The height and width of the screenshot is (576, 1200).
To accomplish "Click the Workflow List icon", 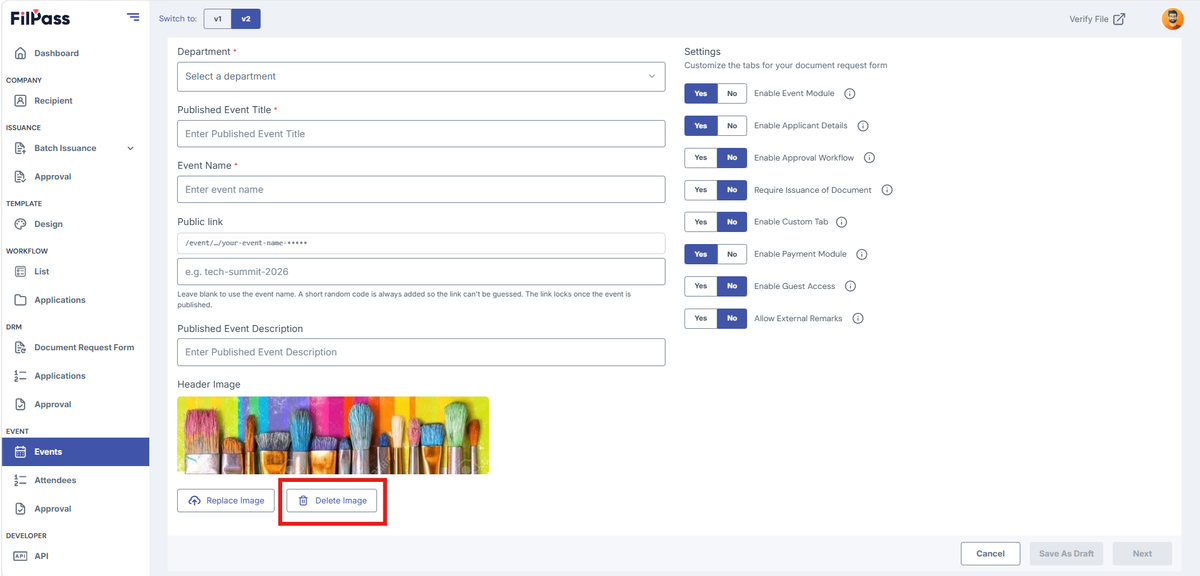I will pyautogui.click(x=20, y=271).
